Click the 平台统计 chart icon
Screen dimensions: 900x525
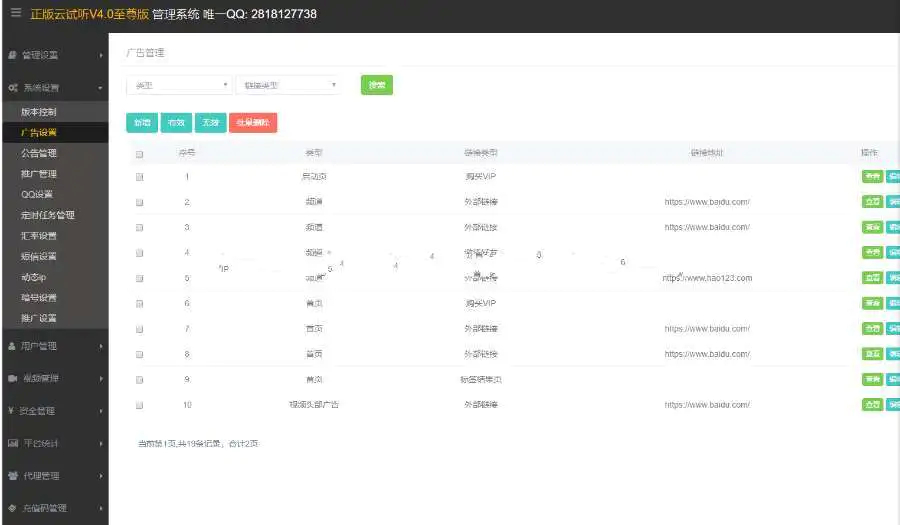coord(13,443)
